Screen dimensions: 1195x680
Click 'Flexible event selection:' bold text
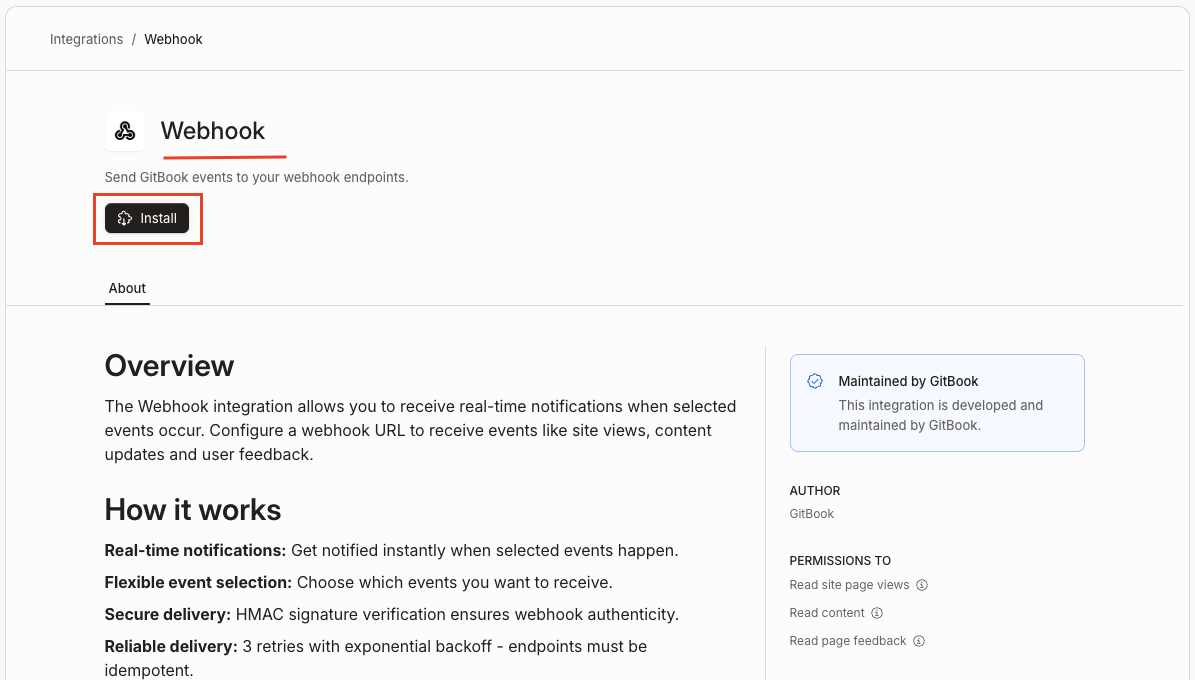[x=198, y=582]
